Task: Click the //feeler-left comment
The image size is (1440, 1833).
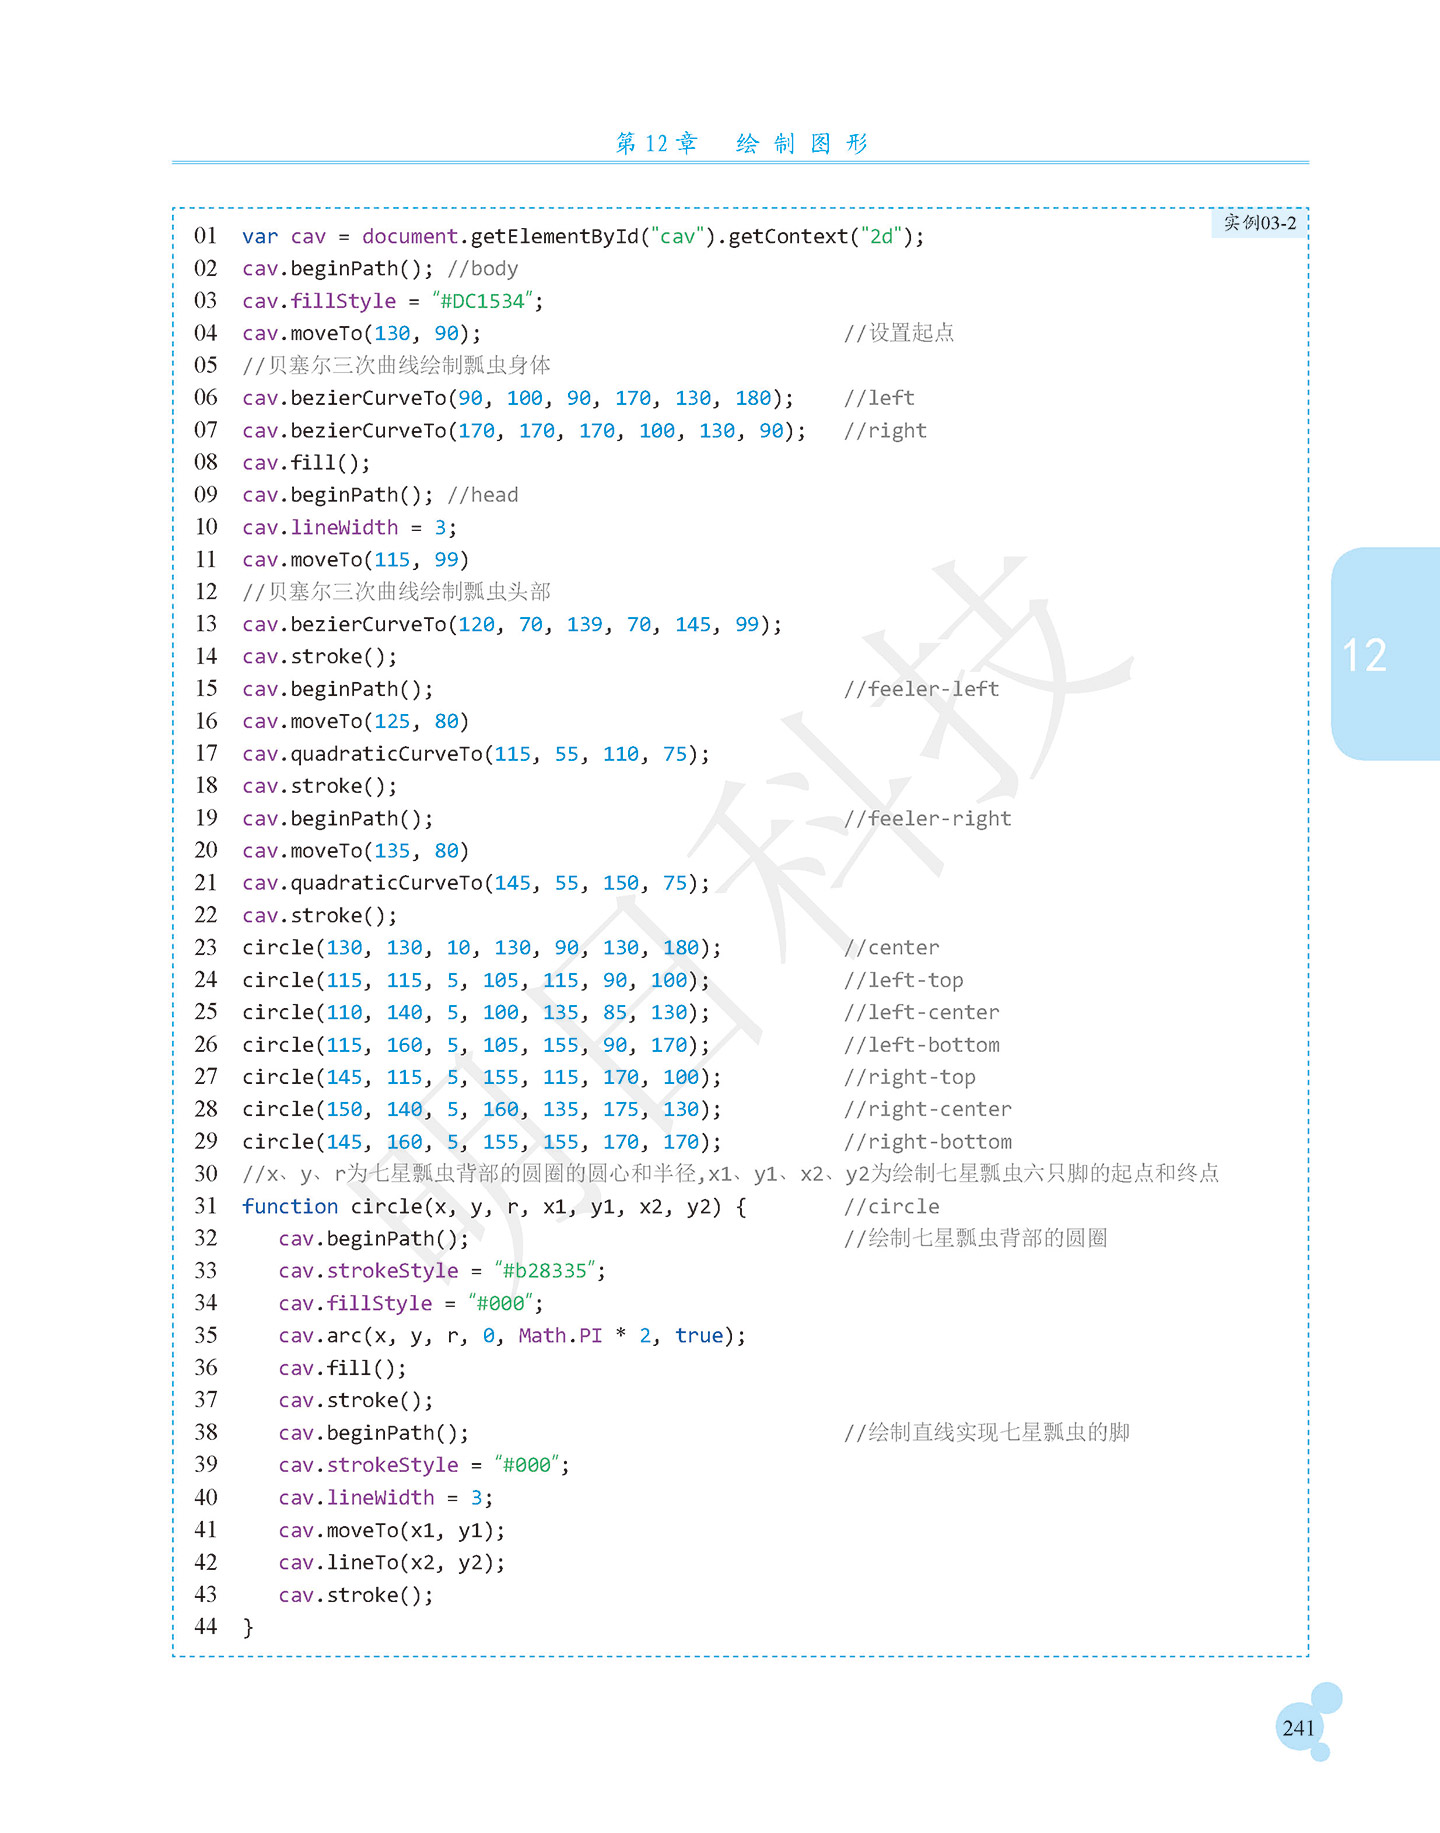Action: pos(921,689)
